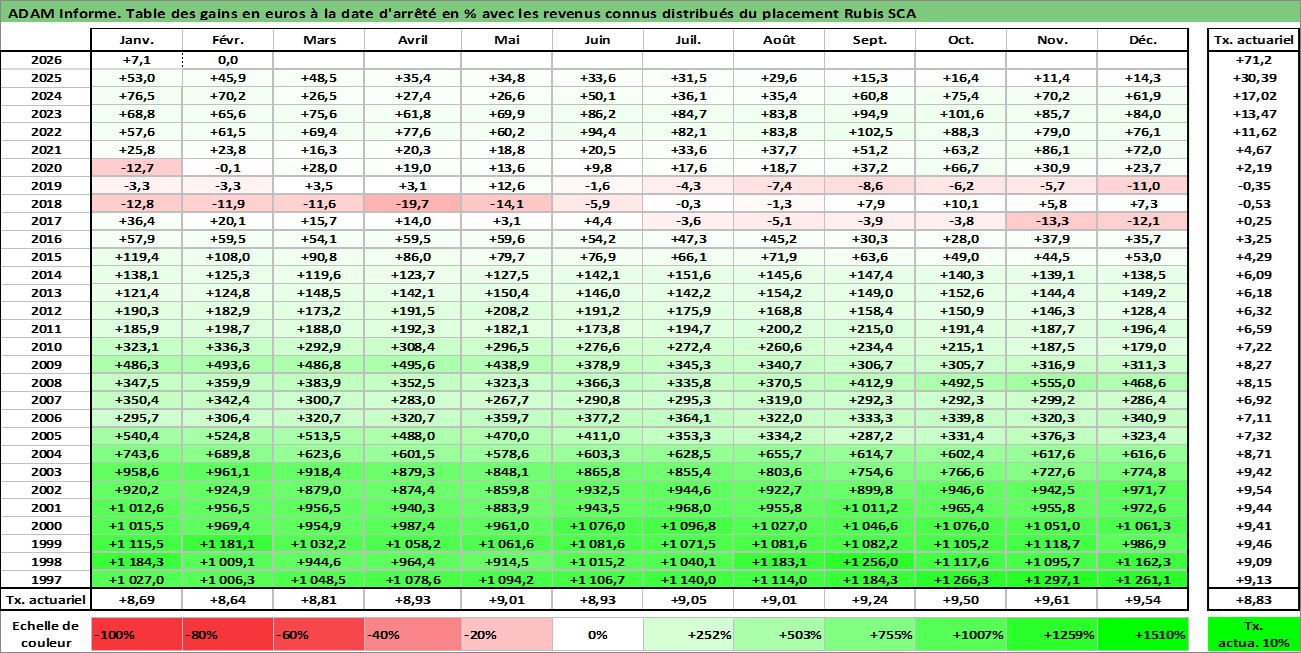The width and height of the screenshot is (1301, 653).
Task: Click the +9,54 actuarial rate for 2002
Action: tap(1253, 490)
